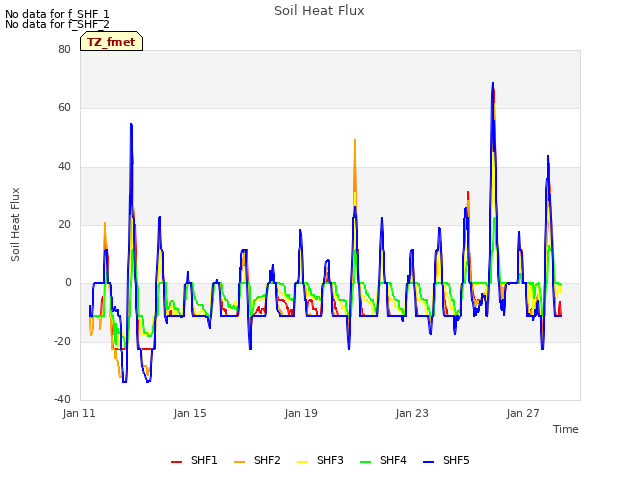The width and height of the screenshot is (640, 480).
Task: Click the 0 y-axis tick label
Action: pos(68,282)
